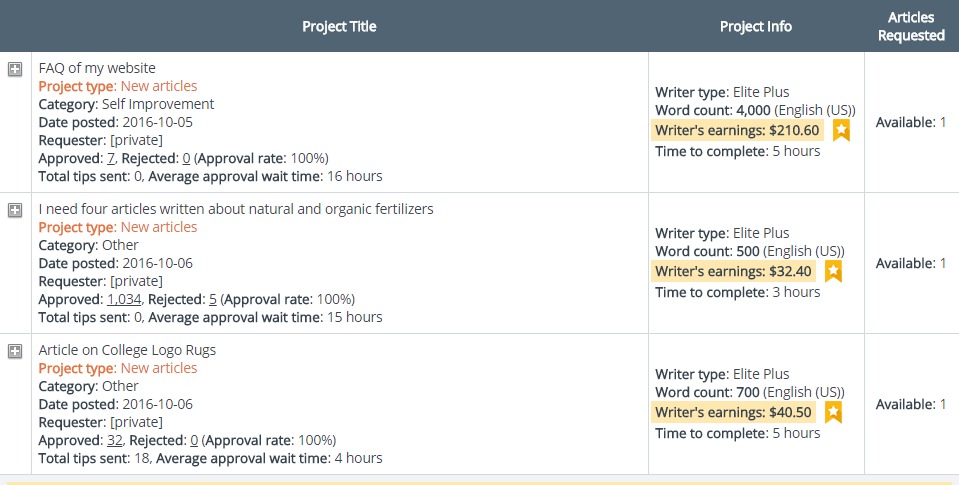This screenshot has height=485, width=959.
Task: Open the approved count 1,034 link
Action: pos(124,300)
